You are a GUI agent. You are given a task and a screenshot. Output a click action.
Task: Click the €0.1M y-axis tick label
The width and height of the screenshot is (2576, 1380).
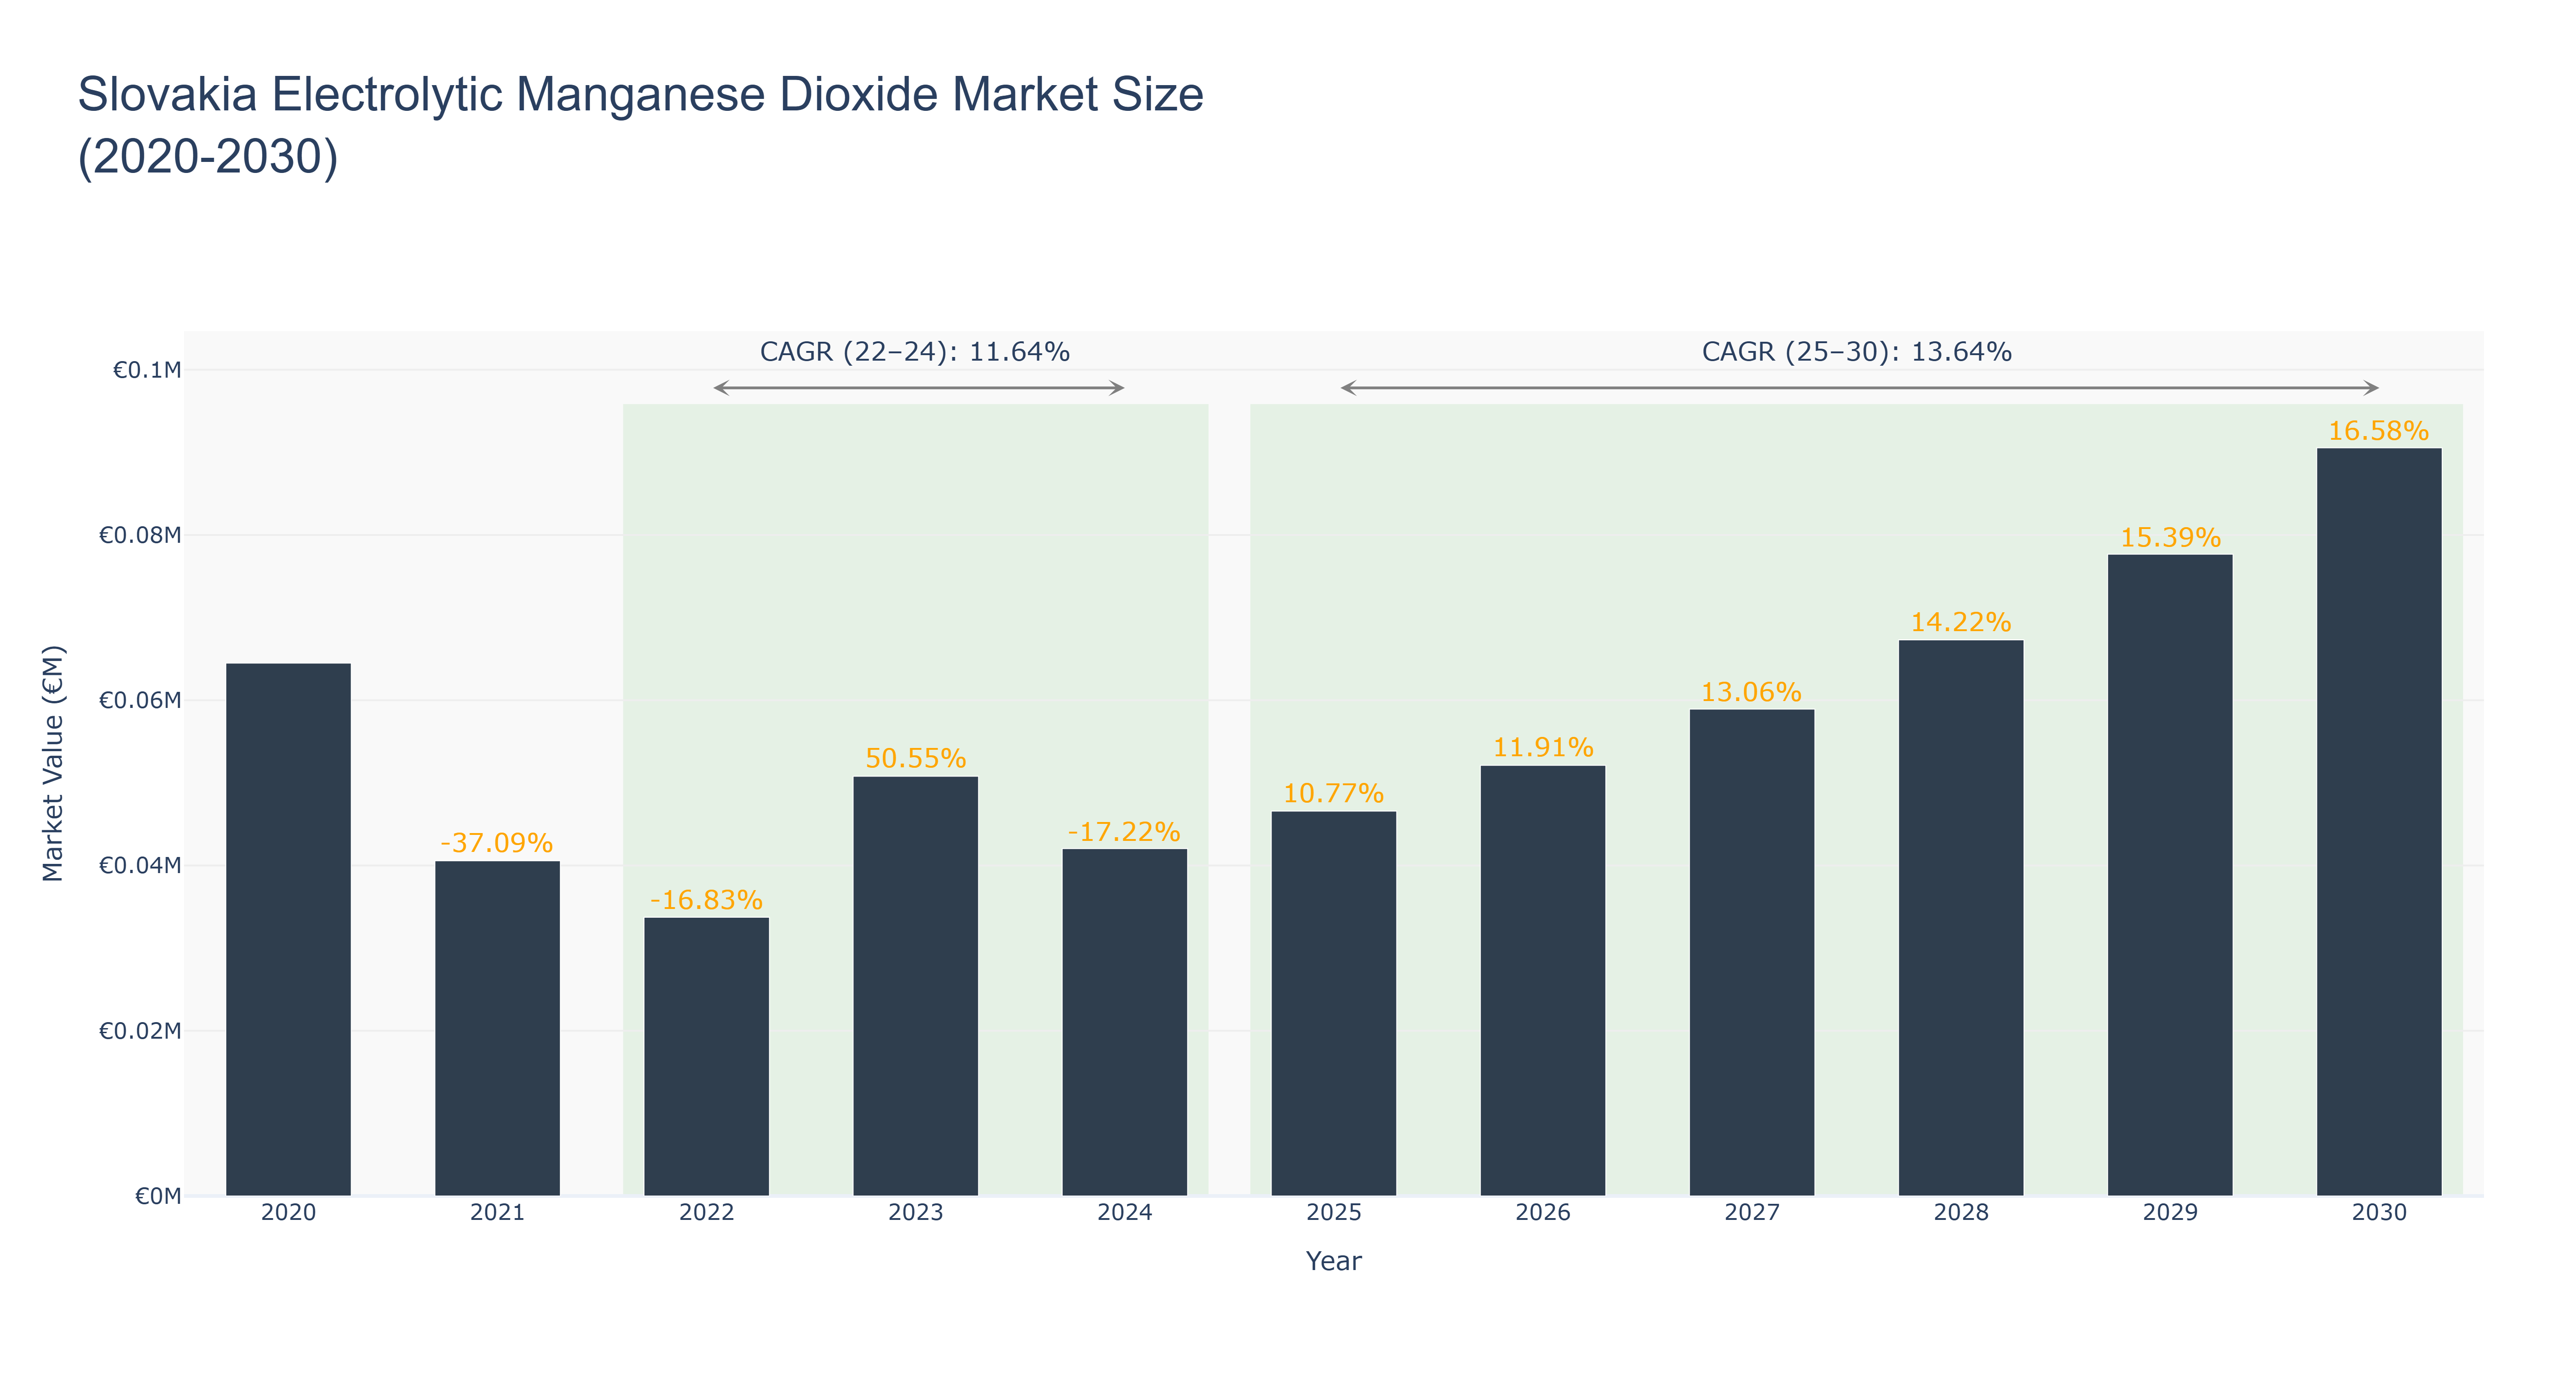point(147,370)
